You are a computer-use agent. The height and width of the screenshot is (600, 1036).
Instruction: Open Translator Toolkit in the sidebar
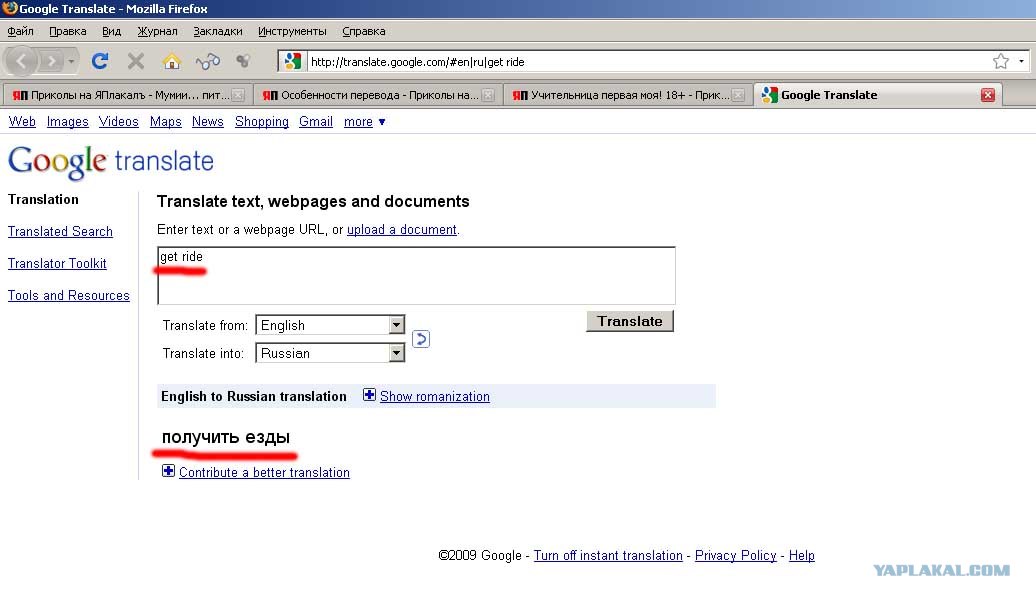point(57,263)
